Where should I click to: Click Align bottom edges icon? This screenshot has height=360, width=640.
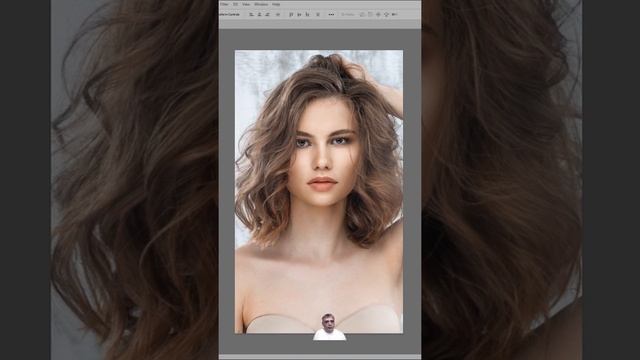(x=307, y=14)
